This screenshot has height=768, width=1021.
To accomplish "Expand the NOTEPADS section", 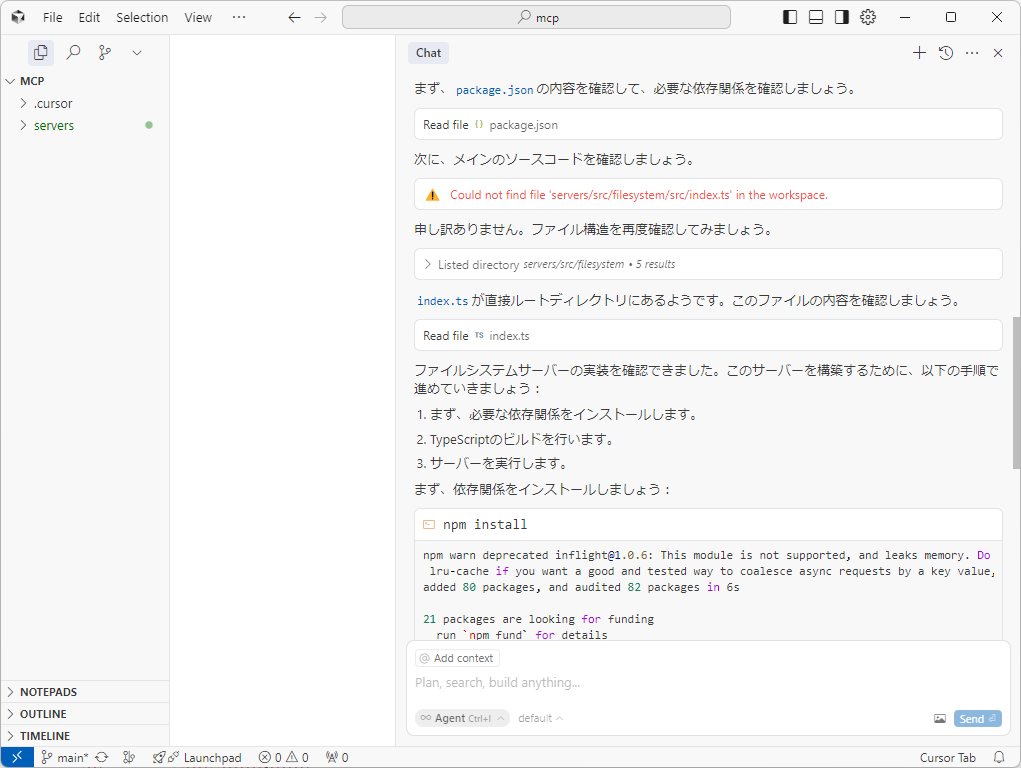I will pyautogui.click(x=48, y=692).
